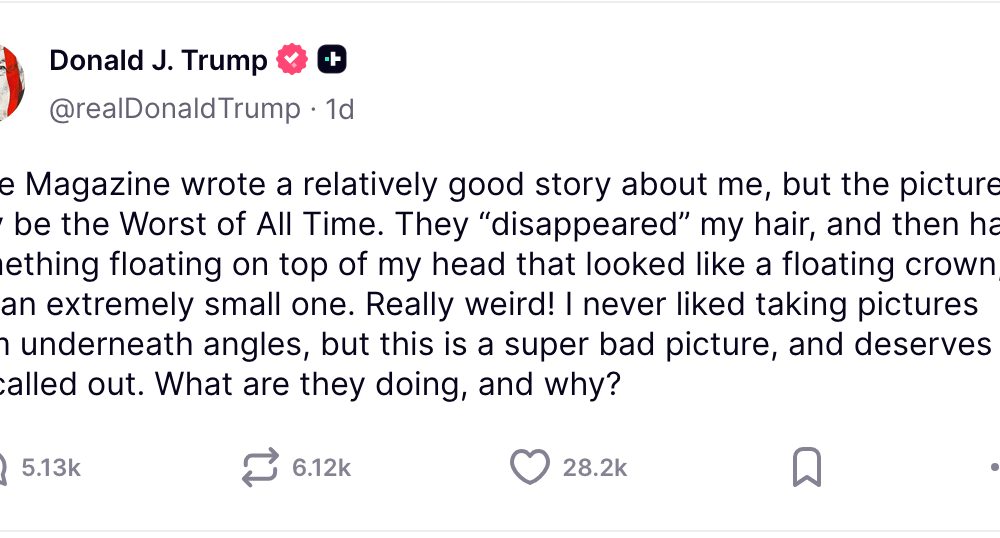
Task: Bookmark this post
Action: pos(806,467)
